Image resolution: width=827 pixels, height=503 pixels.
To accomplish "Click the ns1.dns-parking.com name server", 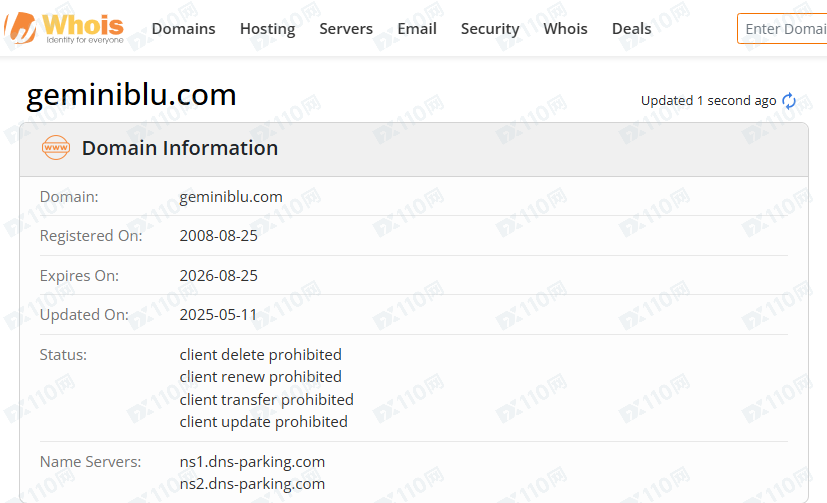I will [252, 462].
